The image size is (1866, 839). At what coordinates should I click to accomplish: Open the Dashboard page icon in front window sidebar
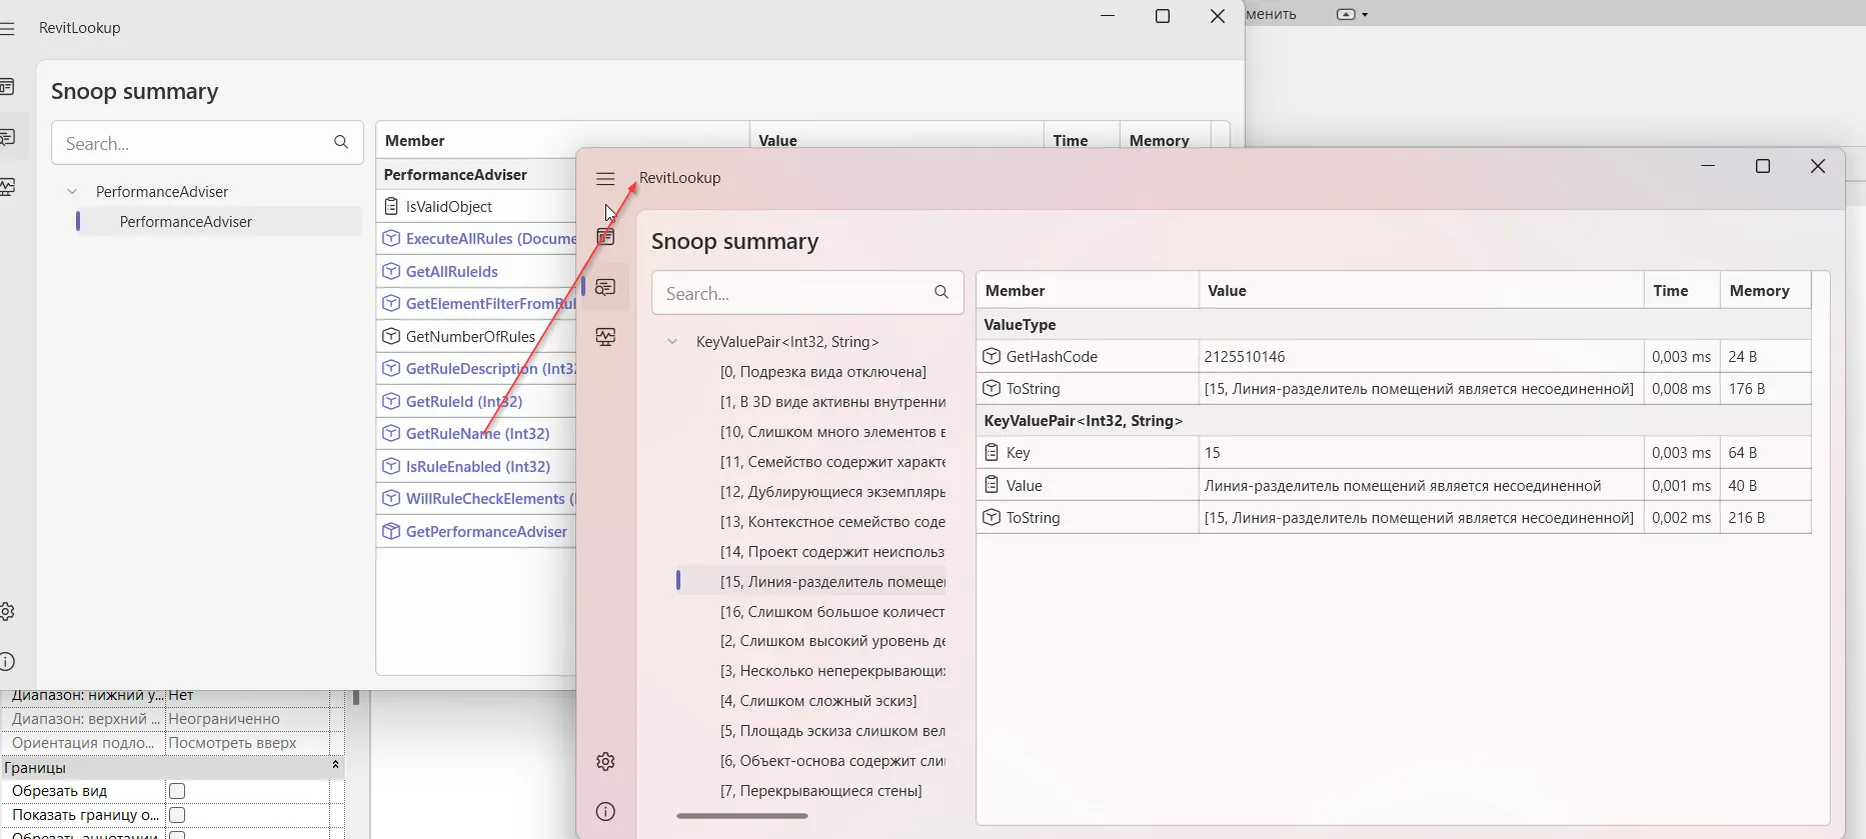coord(605,237)
